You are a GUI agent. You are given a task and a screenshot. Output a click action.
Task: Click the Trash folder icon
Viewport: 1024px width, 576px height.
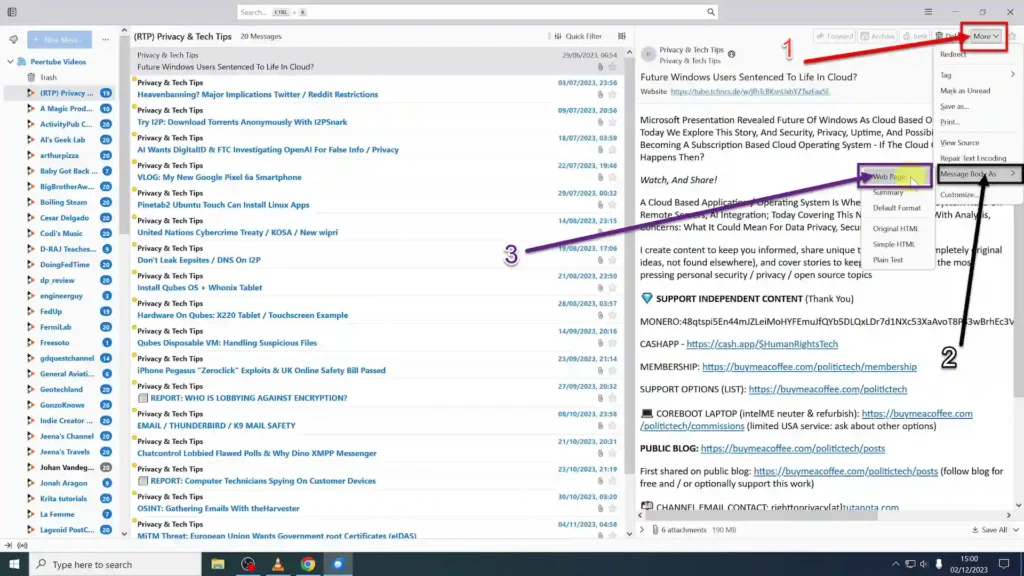point(31,77)
